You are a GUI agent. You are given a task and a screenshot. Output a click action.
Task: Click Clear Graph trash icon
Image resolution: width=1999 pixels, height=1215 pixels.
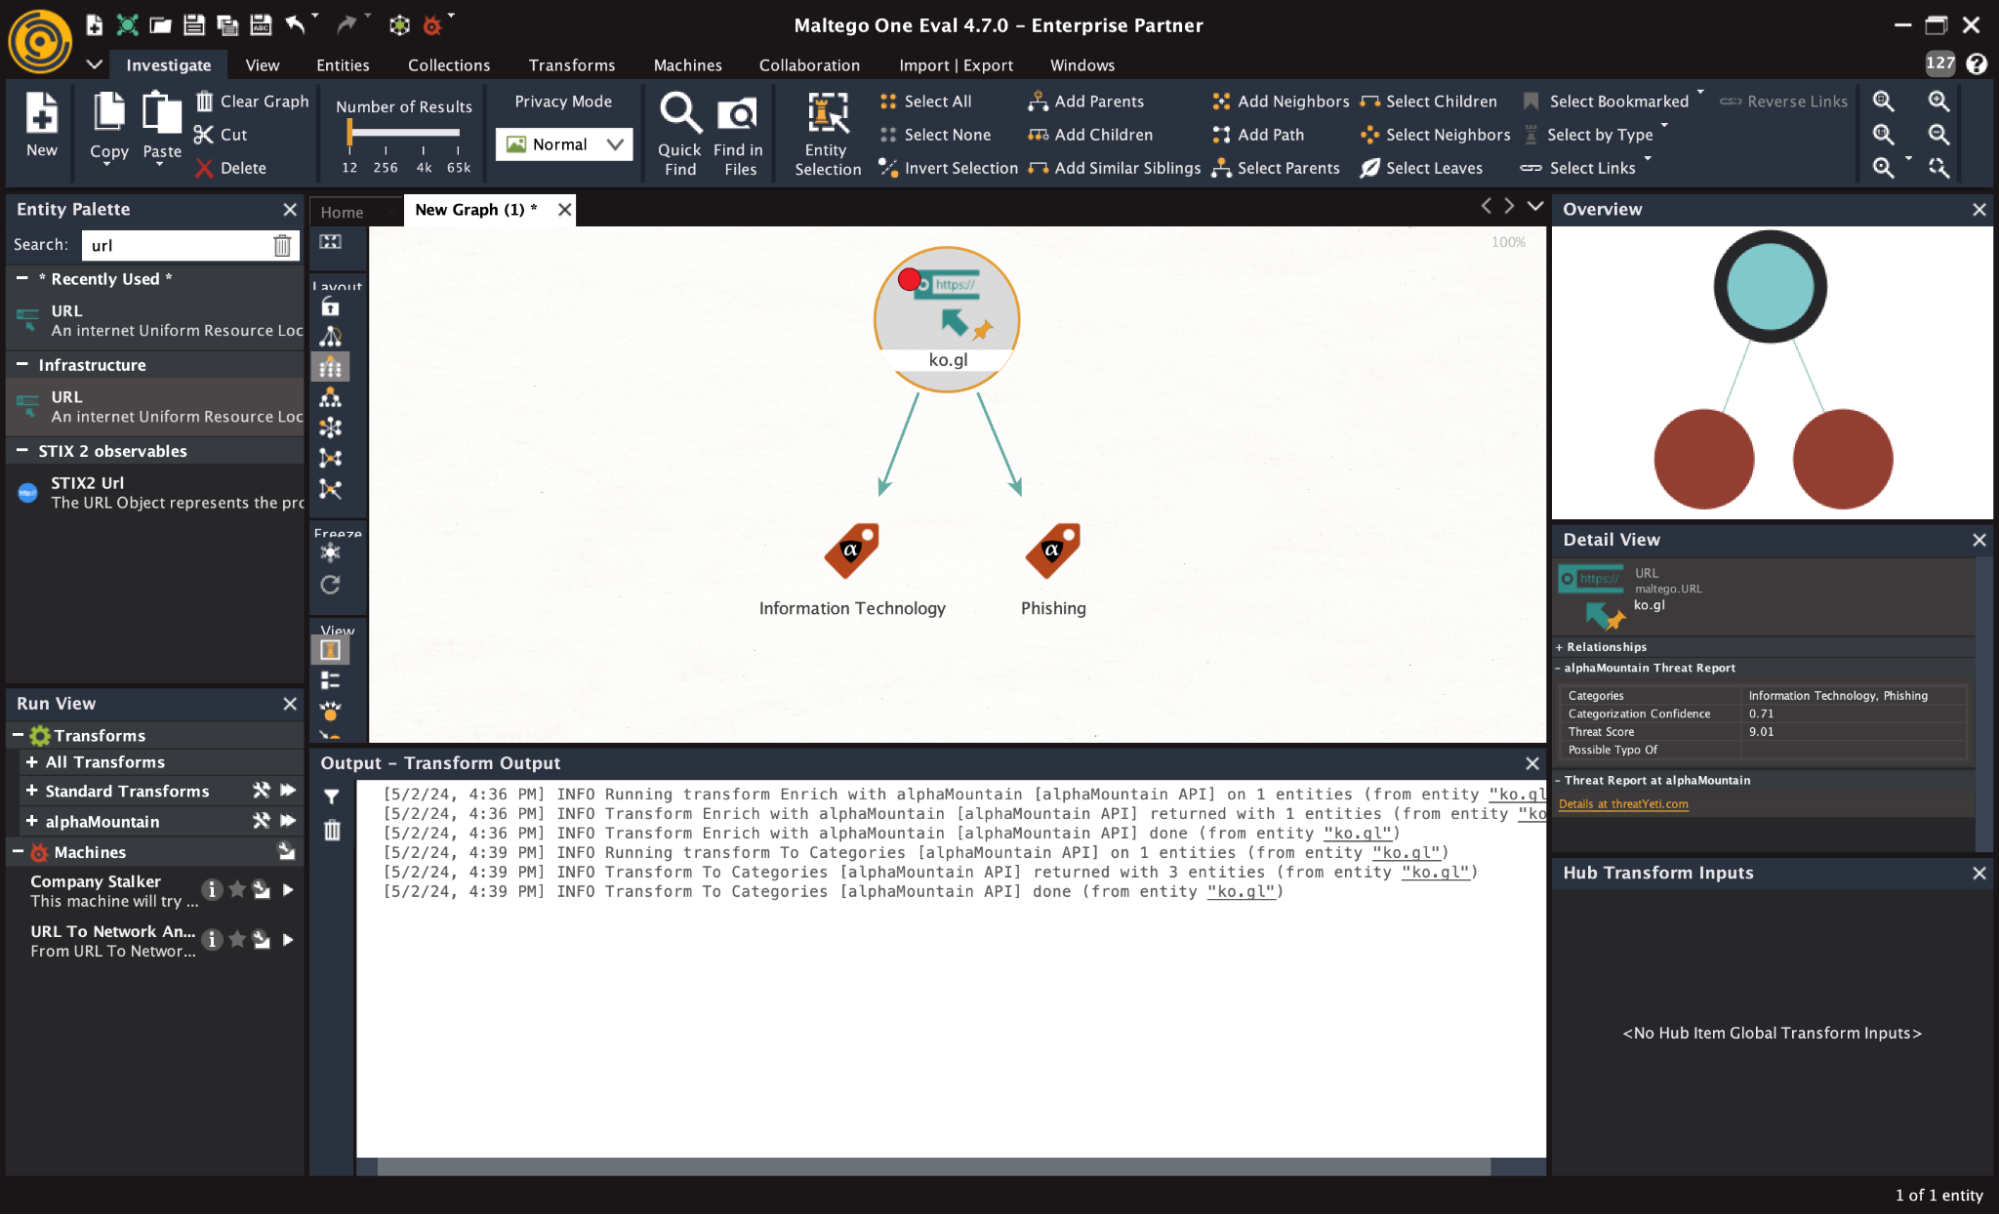click(x=204, y=101)
